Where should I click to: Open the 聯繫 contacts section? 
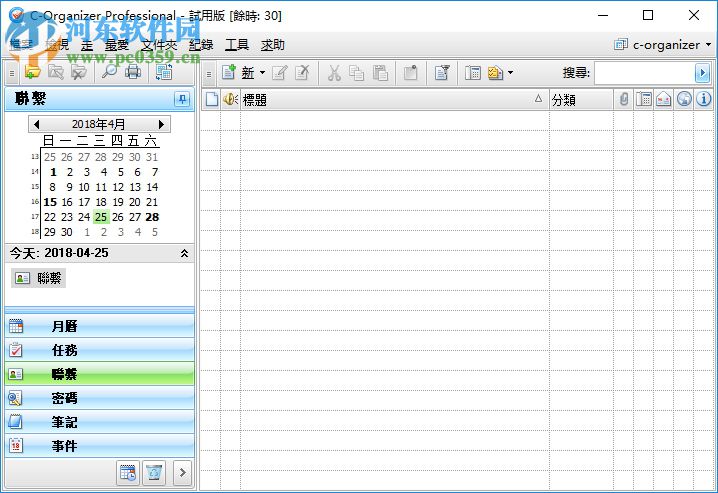100,374
